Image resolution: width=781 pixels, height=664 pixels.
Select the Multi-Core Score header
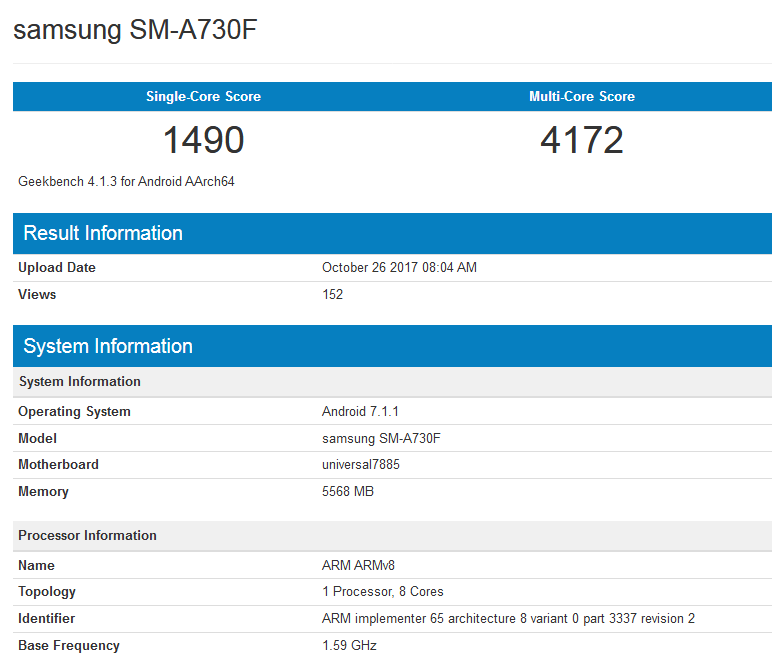582,96
